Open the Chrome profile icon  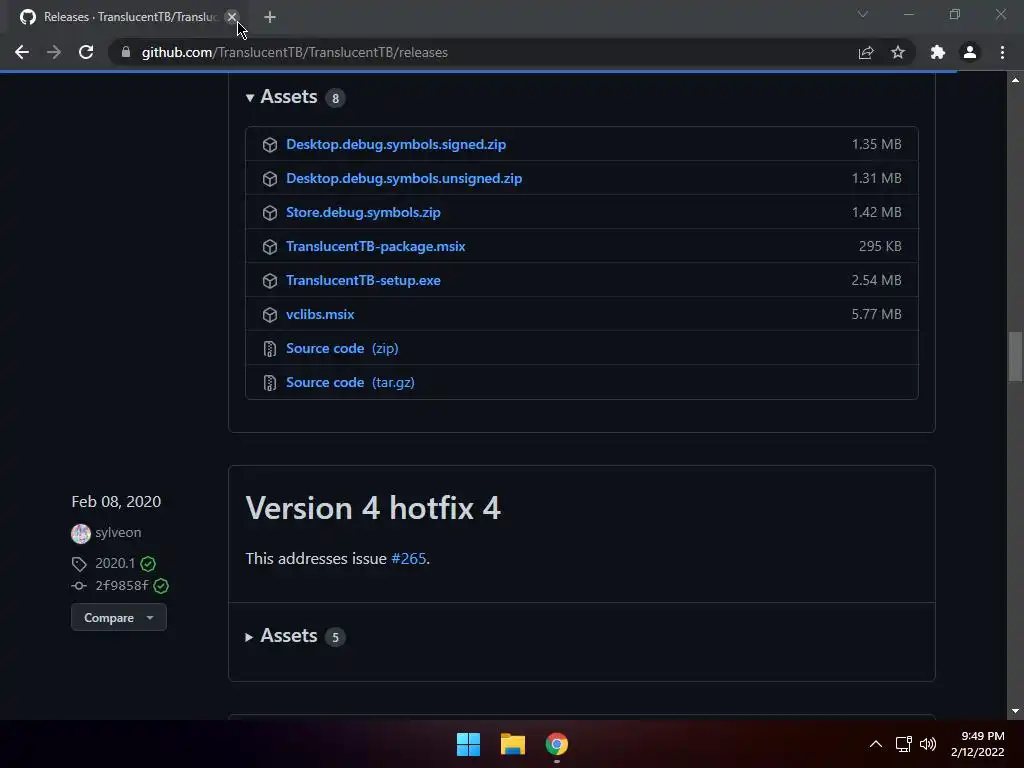click(x=970, y=52)
